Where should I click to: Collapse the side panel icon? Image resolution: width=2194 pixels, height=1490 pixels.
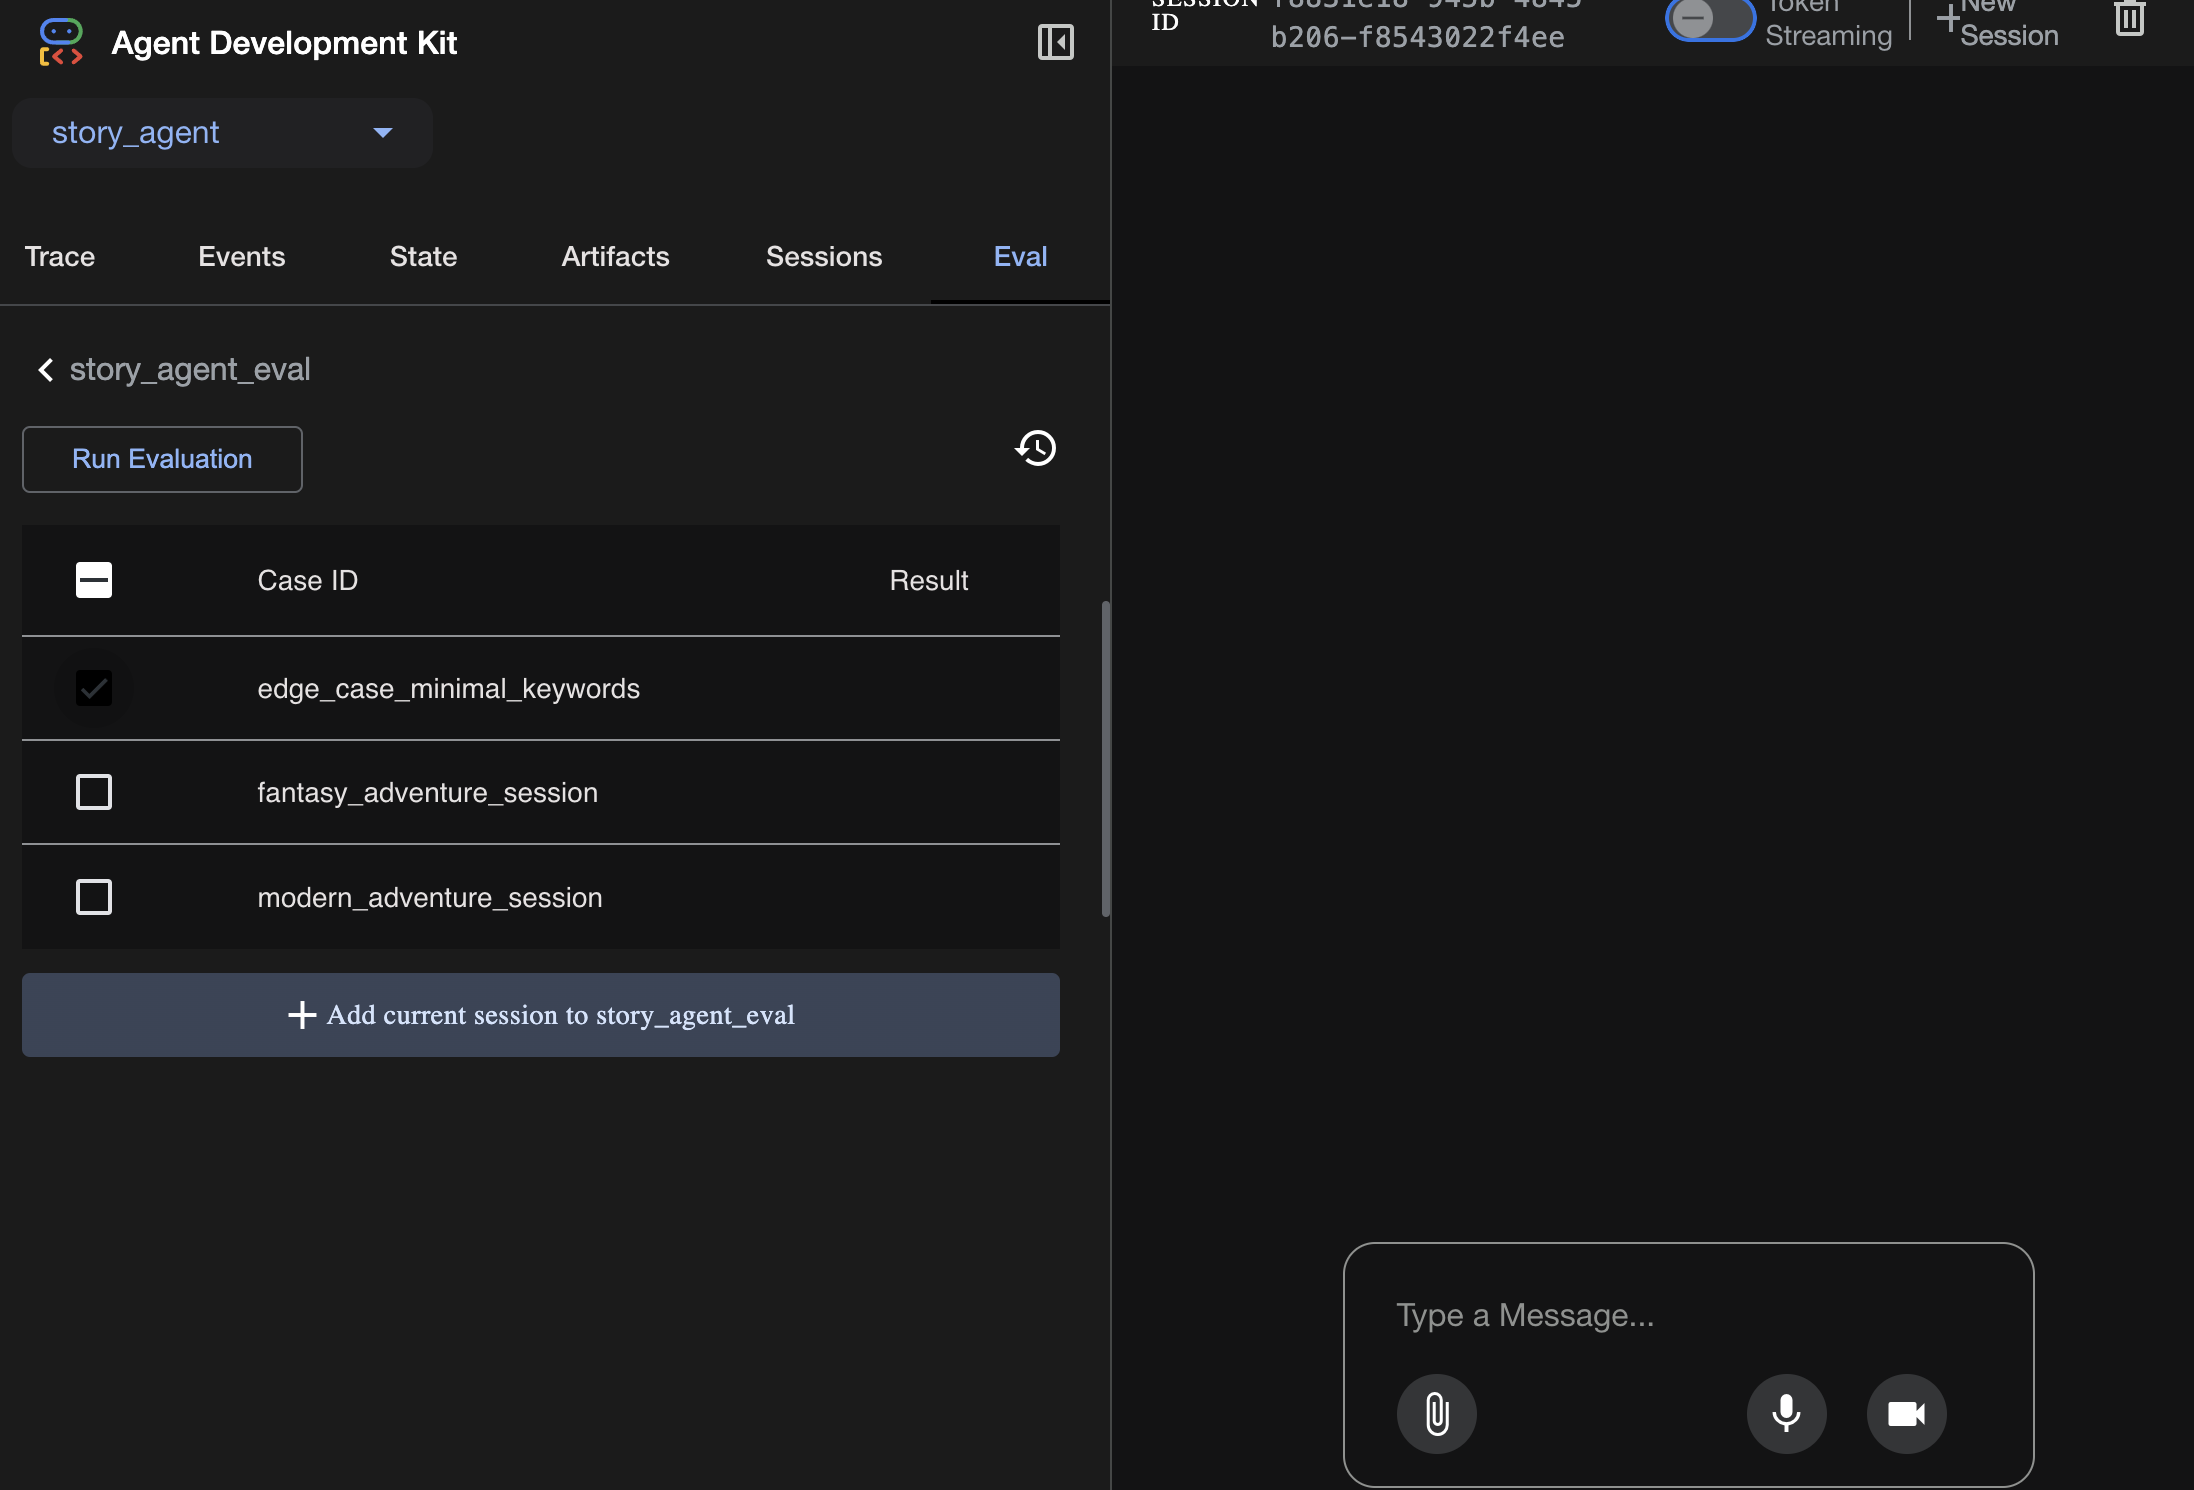pyautogui.click(x=1055, y=42)
